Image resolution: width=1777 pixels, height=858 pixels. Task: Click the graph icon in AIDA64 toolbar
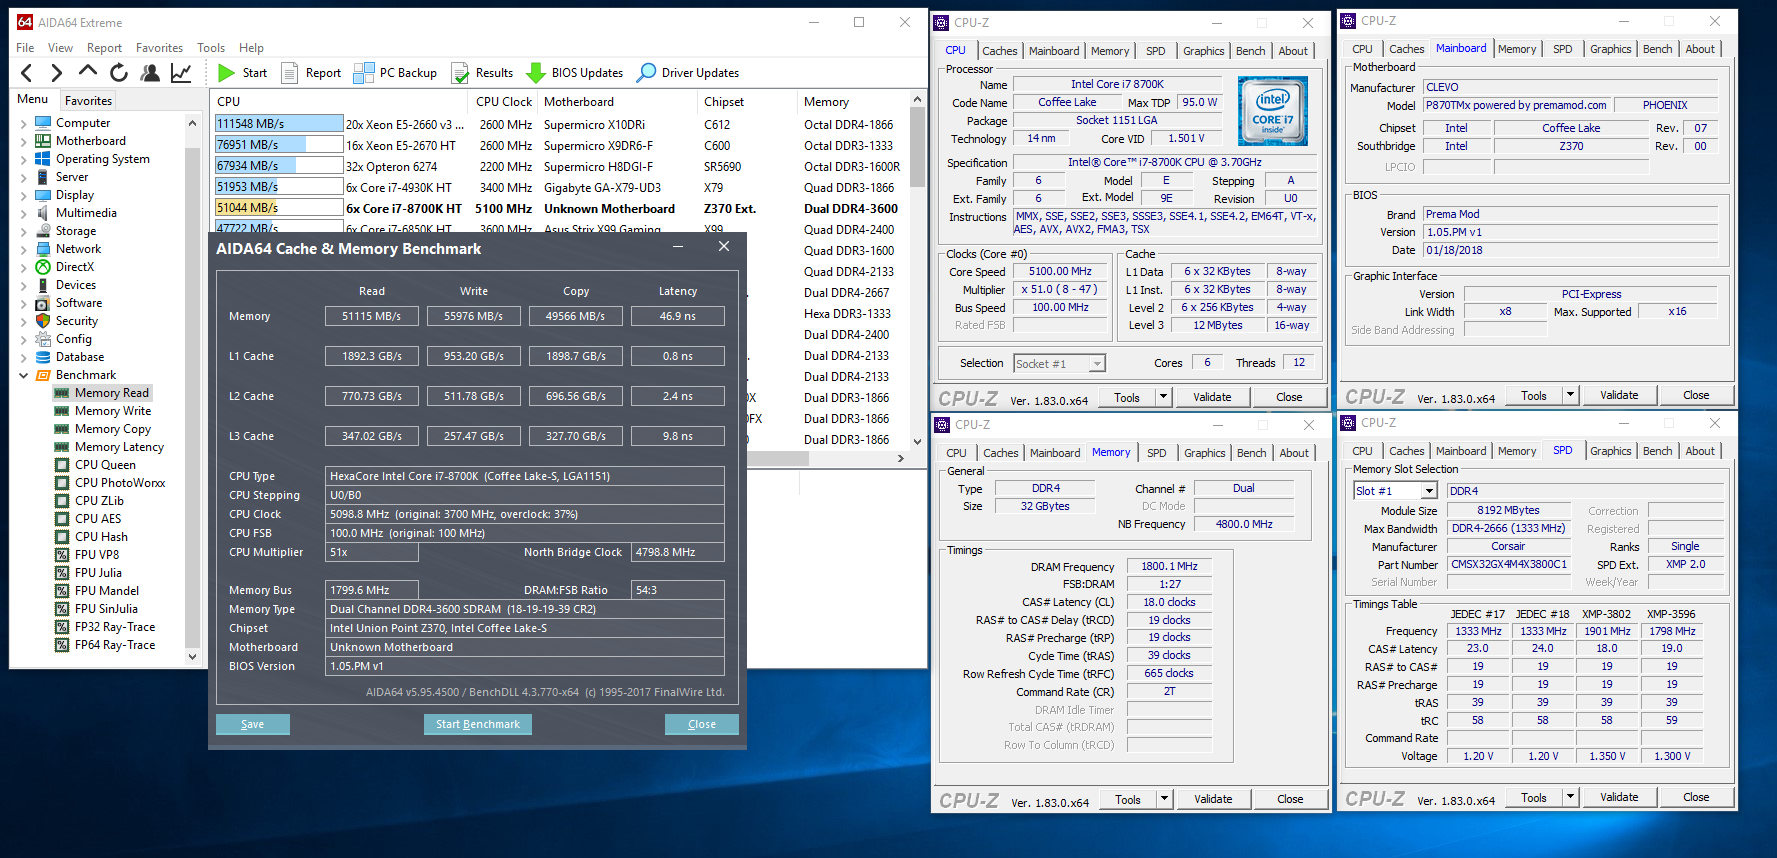pos(181,73)
